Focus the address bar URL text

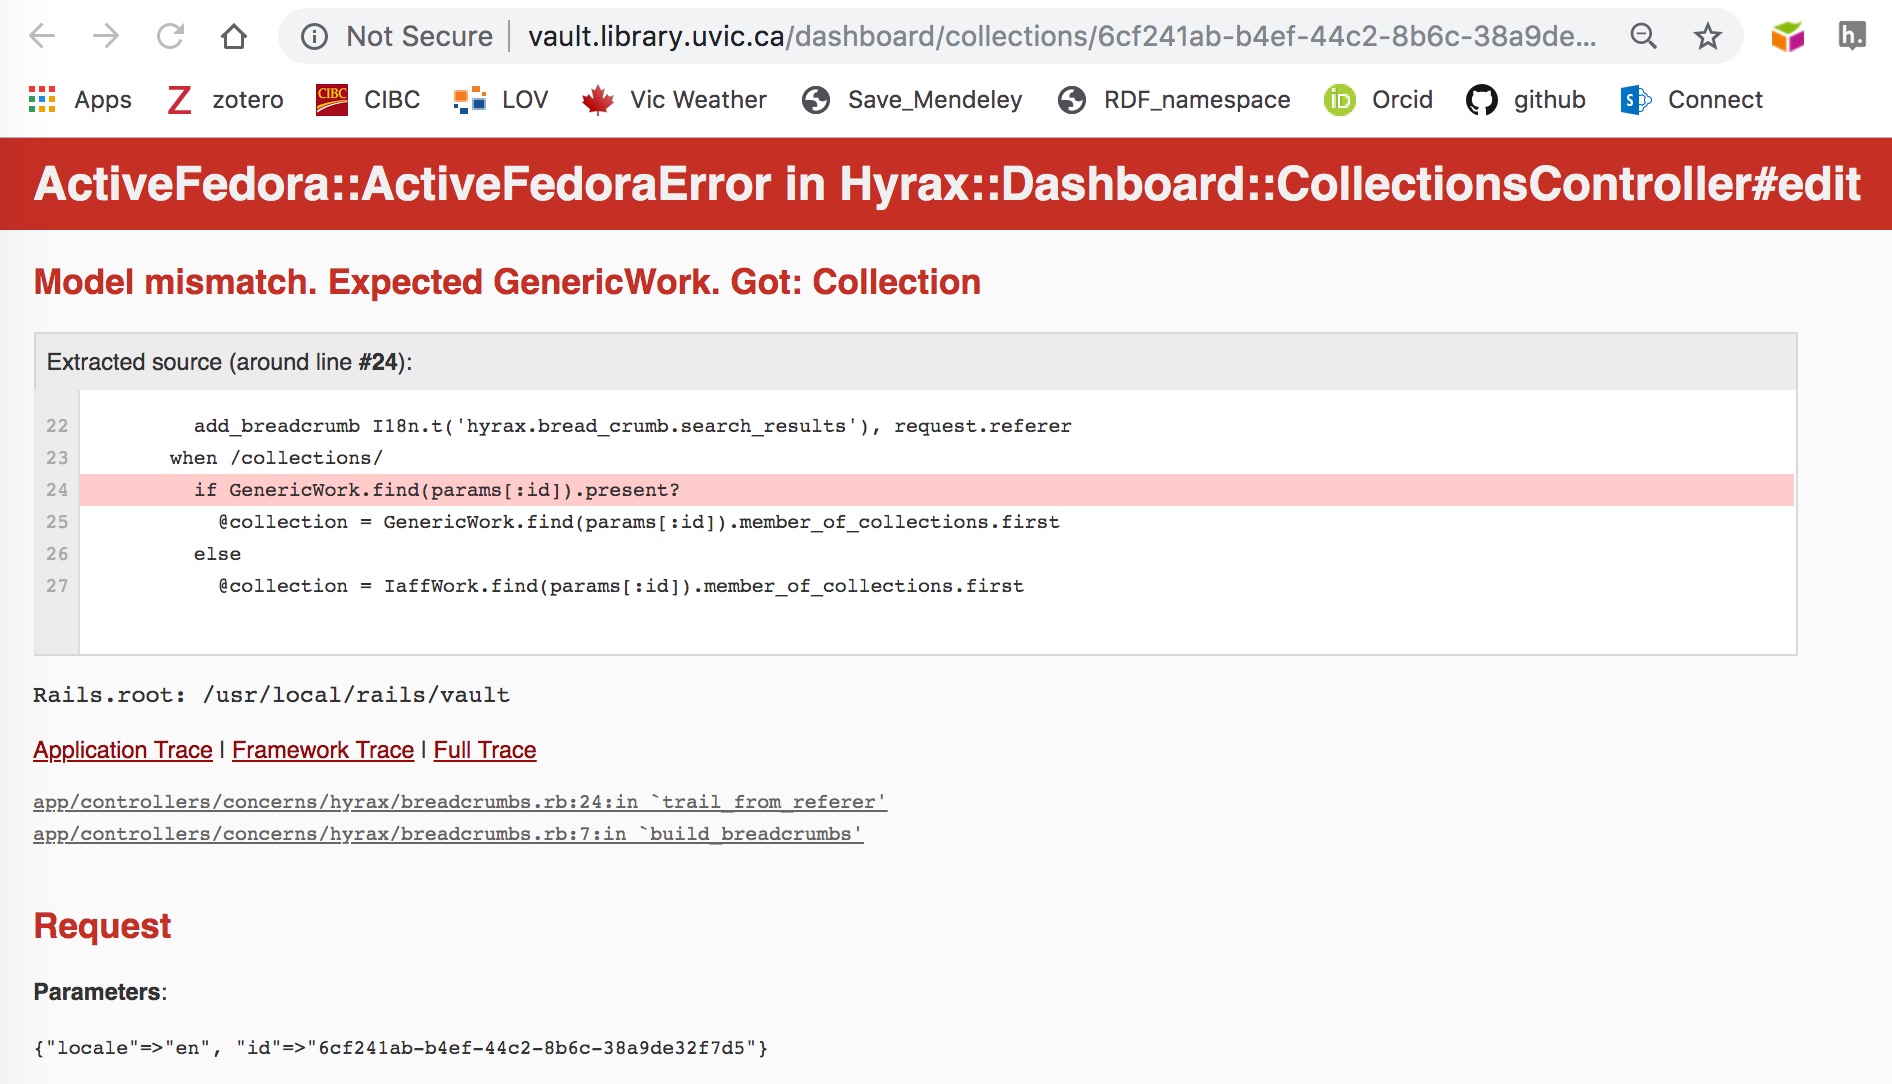[x=1062, y=37]
